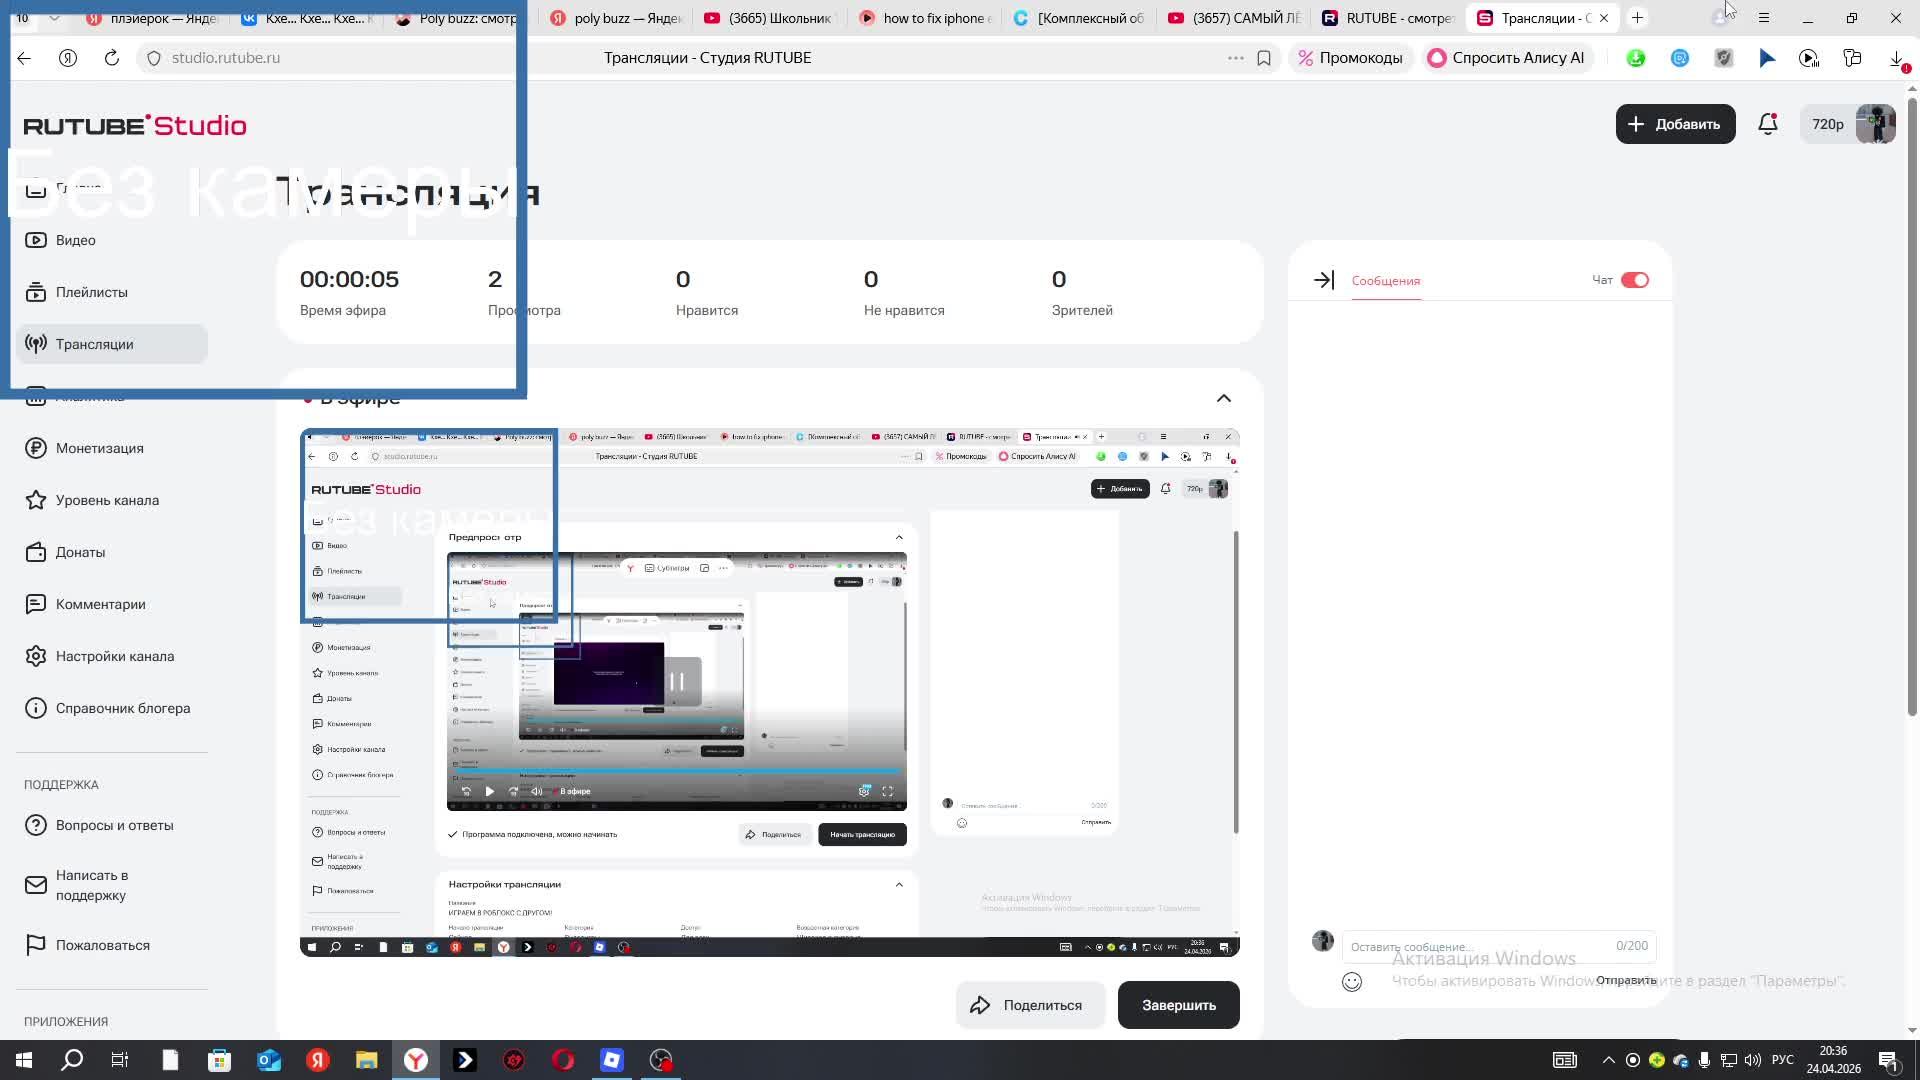This screenshot has height=1080, width=1920.
Task: Go to Донаты wallet section
Action: pyautogui.click(x=80, y=552)
